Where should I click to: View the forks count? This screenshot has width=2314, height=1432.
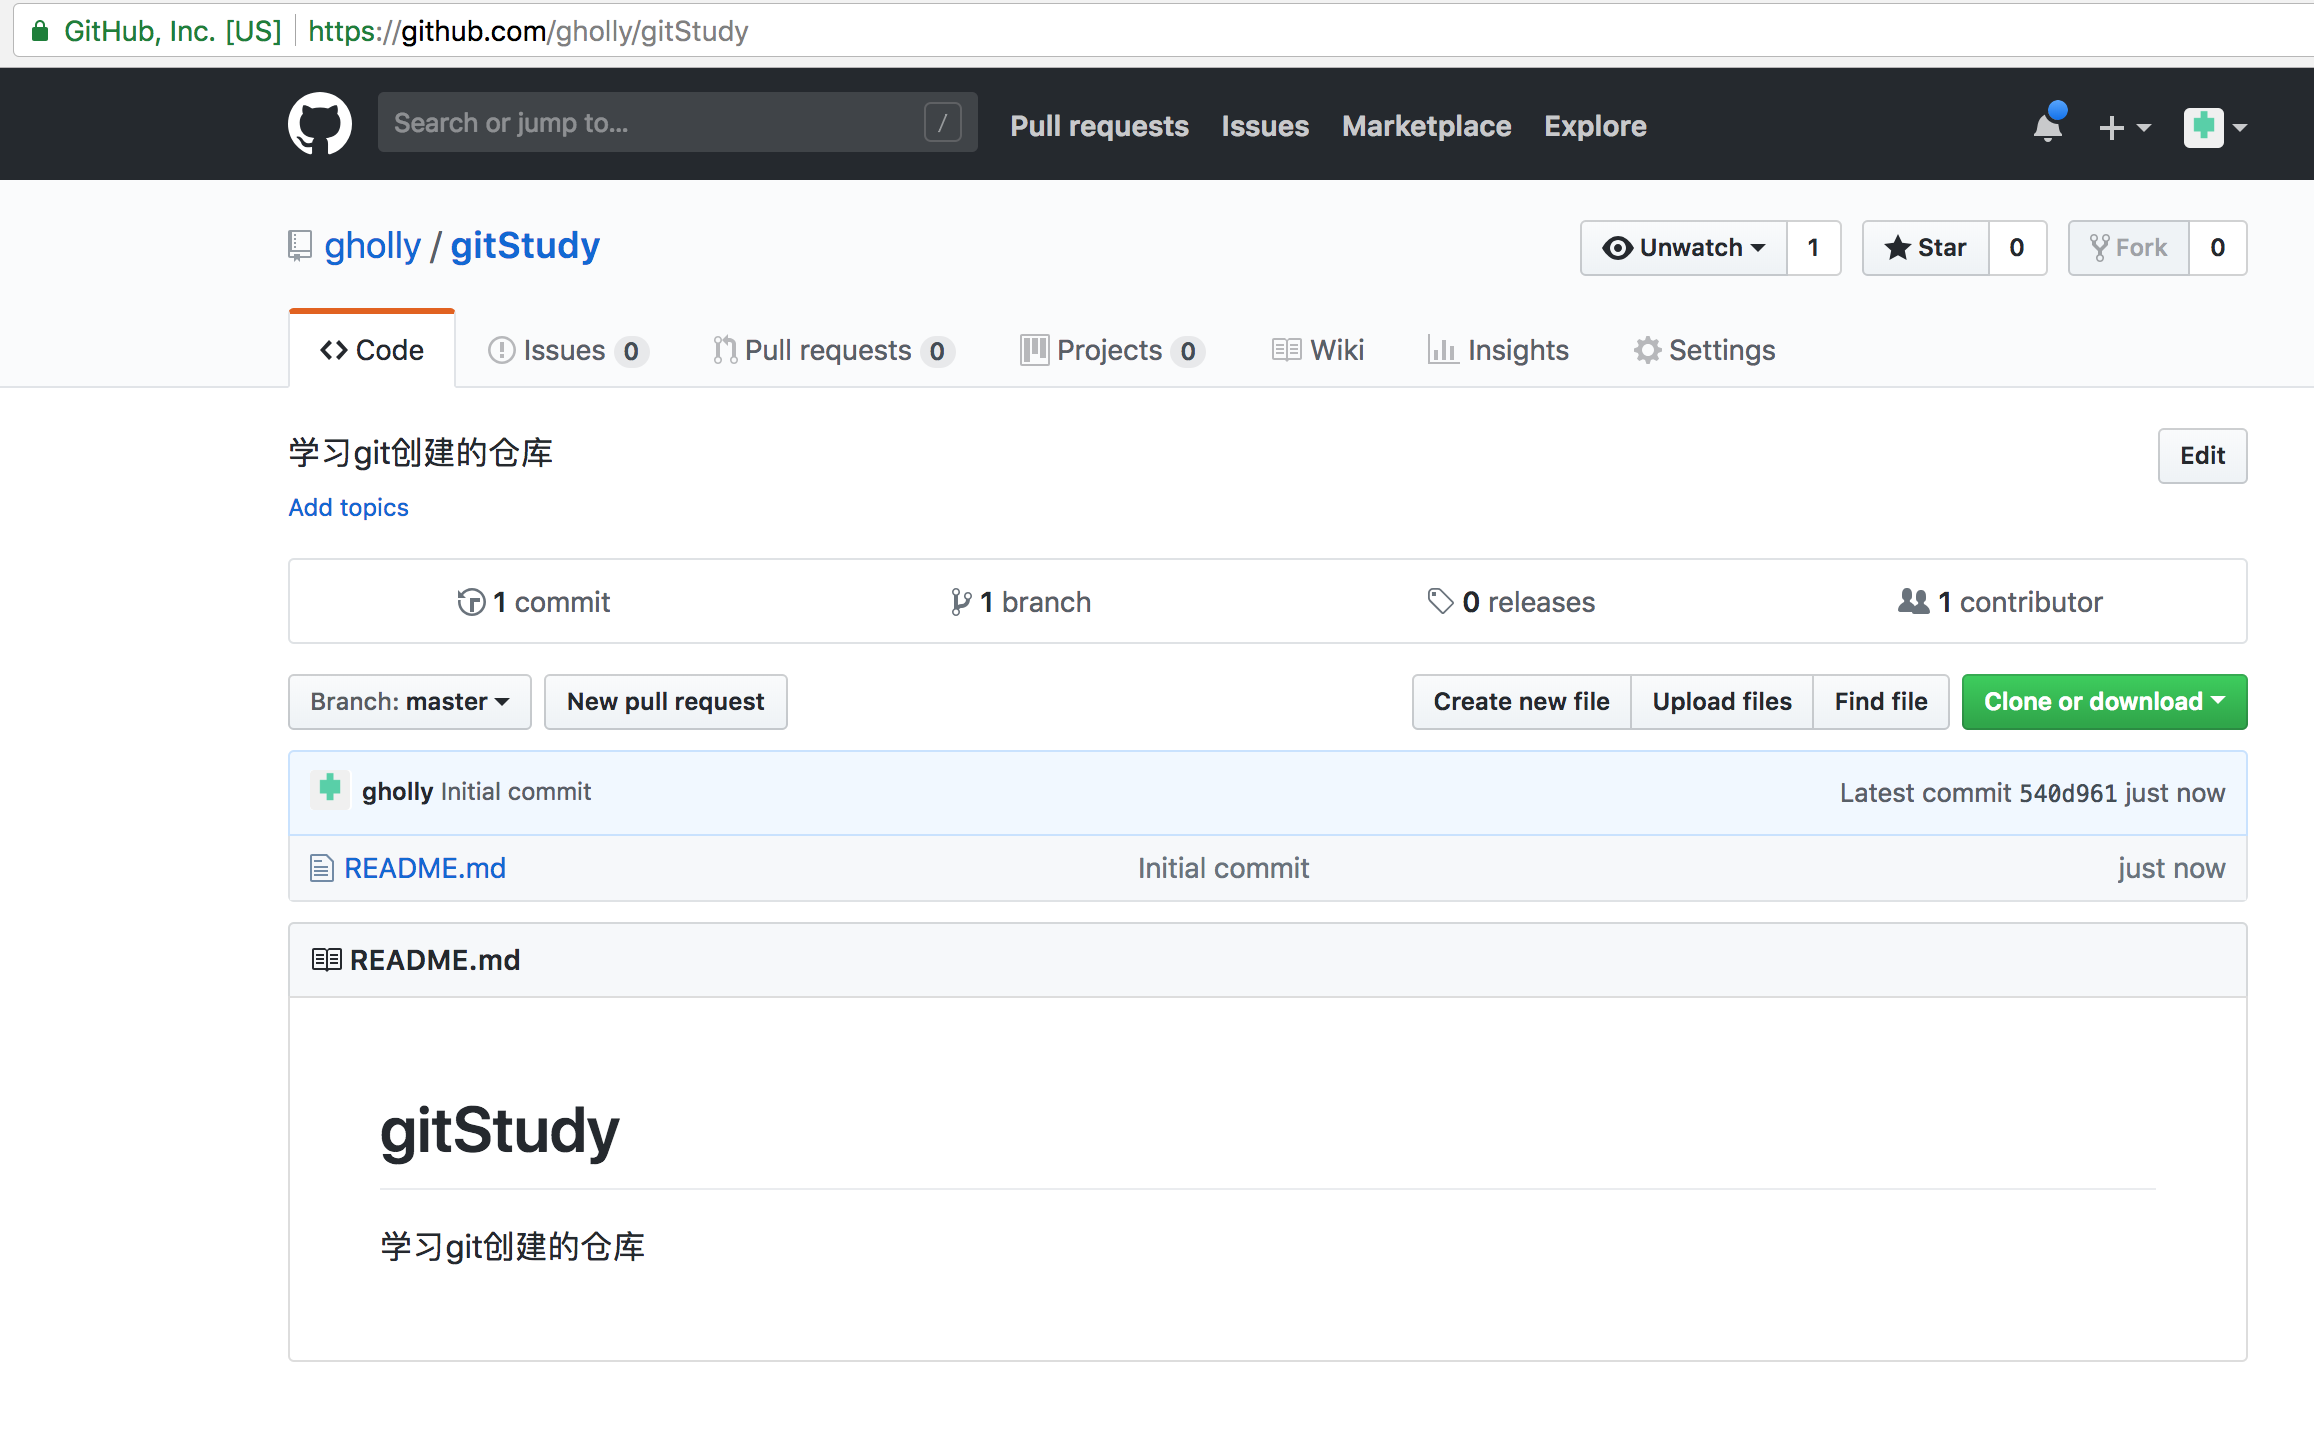(x=2217, y=248)
